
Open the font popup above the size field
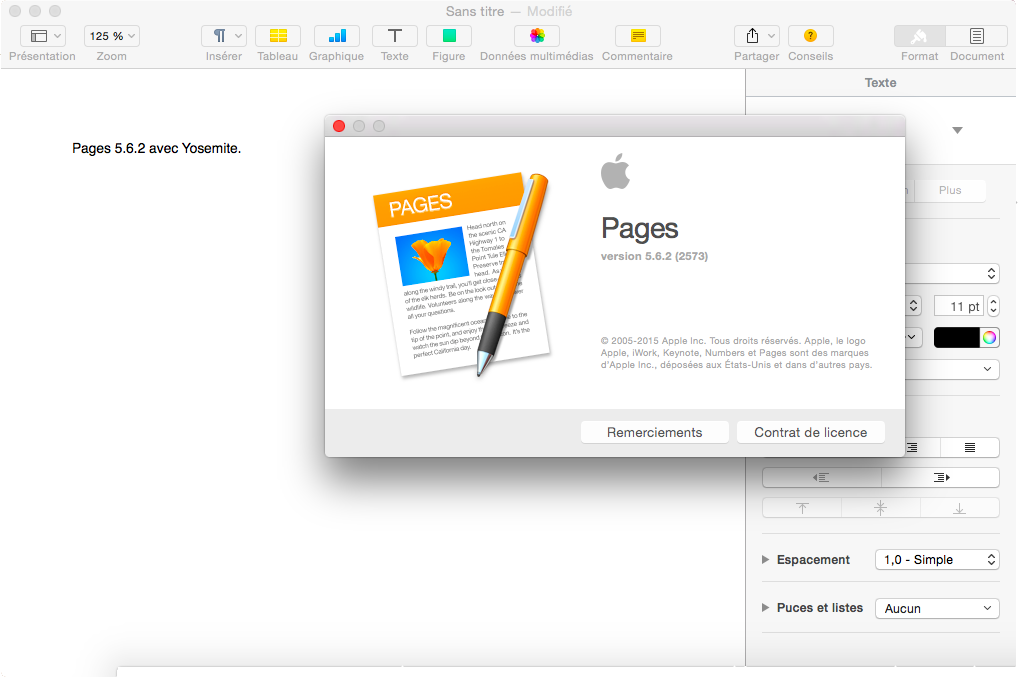click(952, 274)
